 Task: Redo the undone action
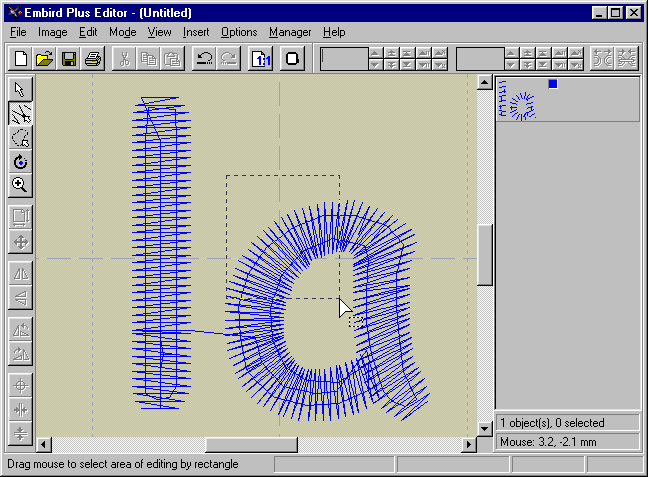[228, 59]
